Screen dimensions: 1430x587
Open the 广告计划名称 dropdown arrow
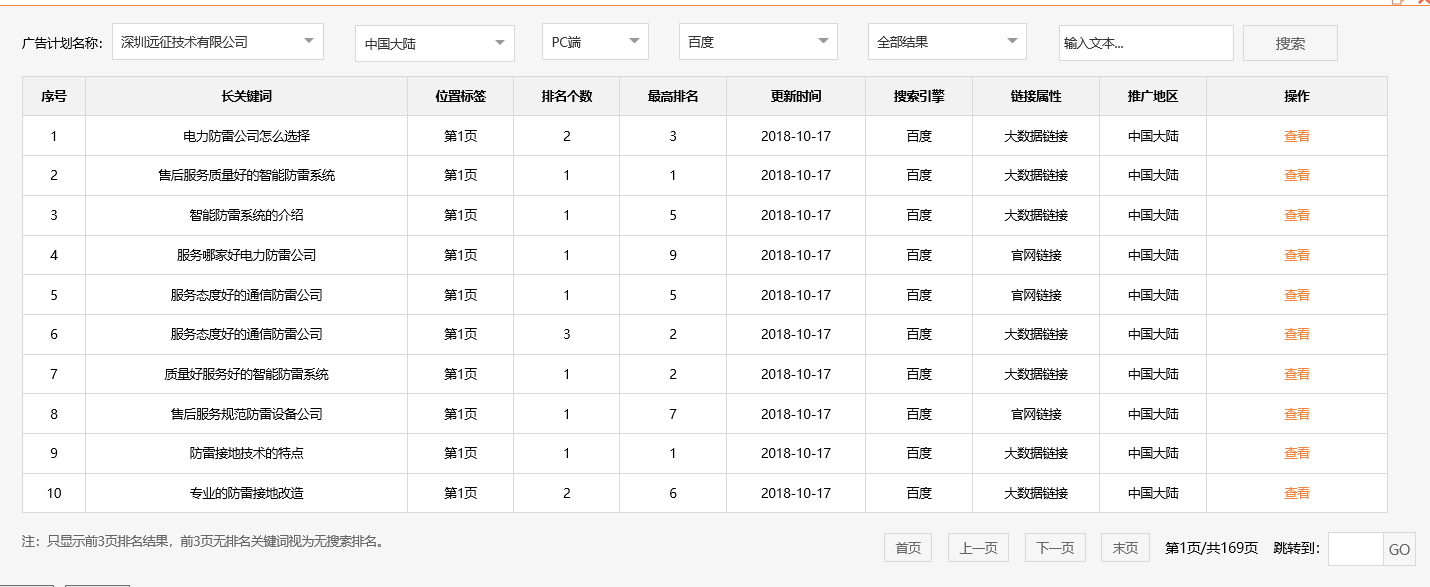[307, 41]
